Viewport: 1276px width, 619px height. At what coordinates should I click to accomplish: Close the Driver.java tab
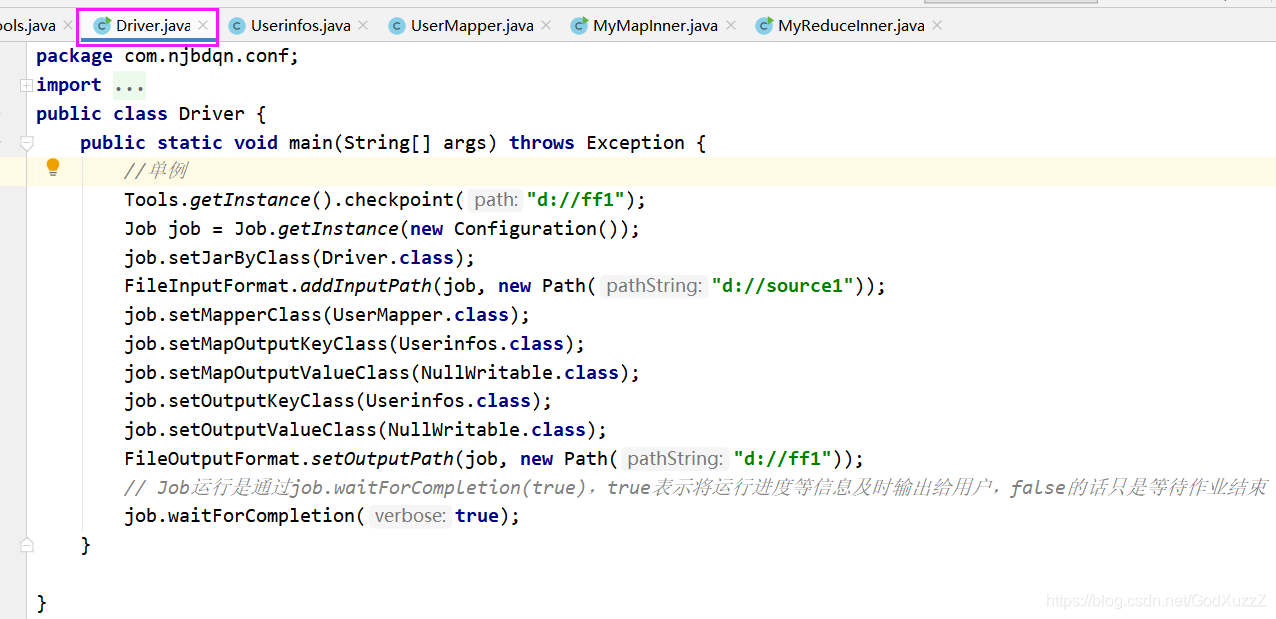204,25
